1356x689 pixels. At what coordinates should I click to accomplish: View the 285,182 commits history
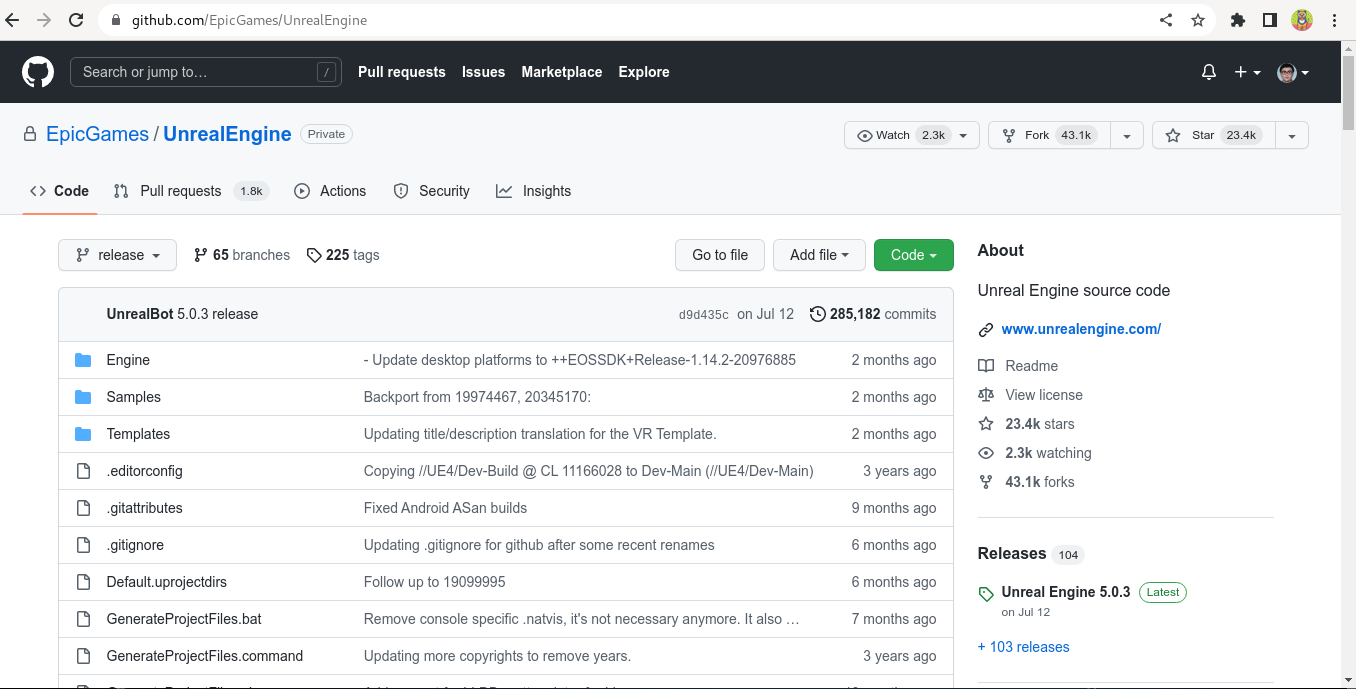[873, 314]
